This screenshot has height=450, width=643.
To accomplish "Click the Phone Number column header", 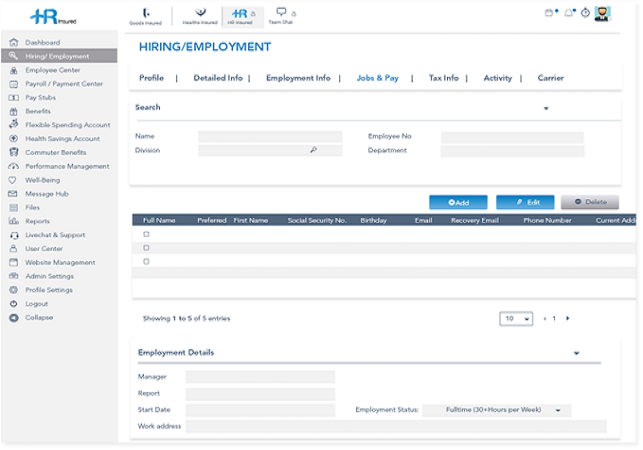I will (547, 221).
